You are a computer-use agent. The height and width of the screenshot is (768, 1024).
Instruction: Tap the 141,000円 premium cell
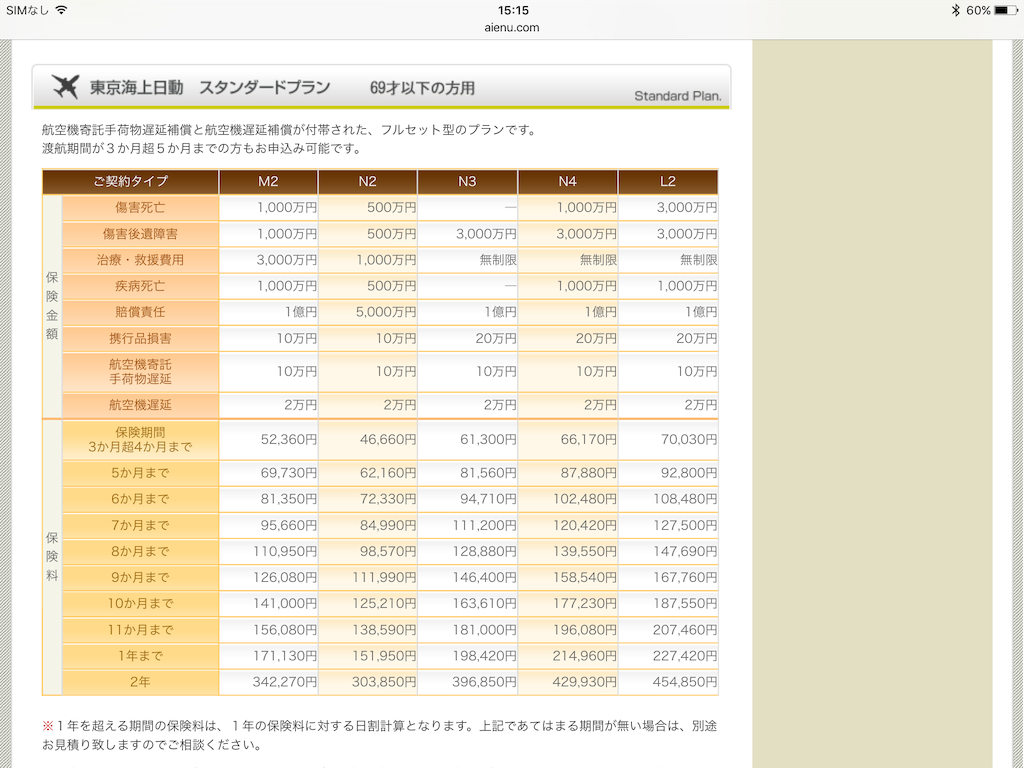coord(268,603)
